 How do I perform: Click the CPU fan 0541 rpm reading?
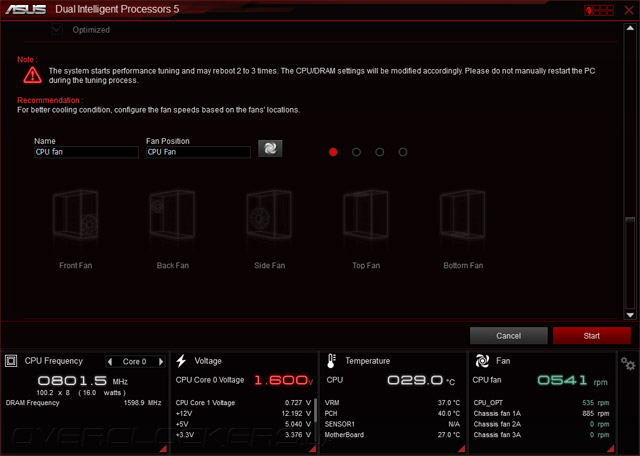click(572, 380)
